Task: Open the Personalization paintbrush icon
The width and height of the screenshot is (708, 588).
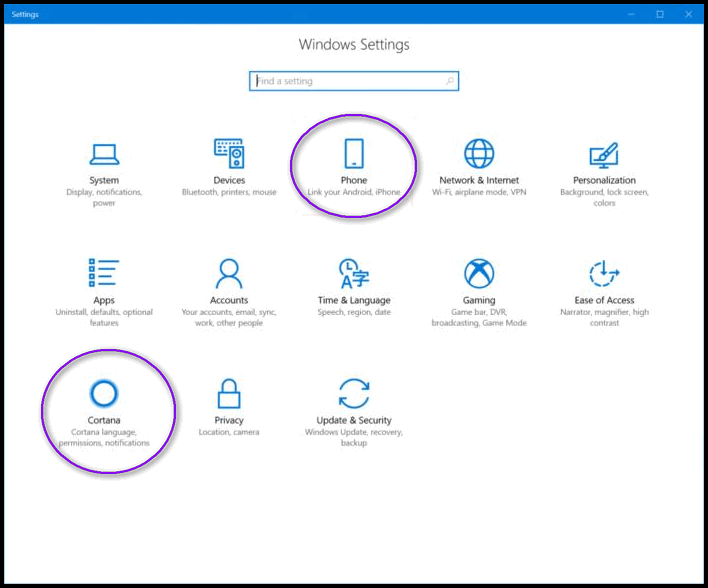Action: (604, 155)
